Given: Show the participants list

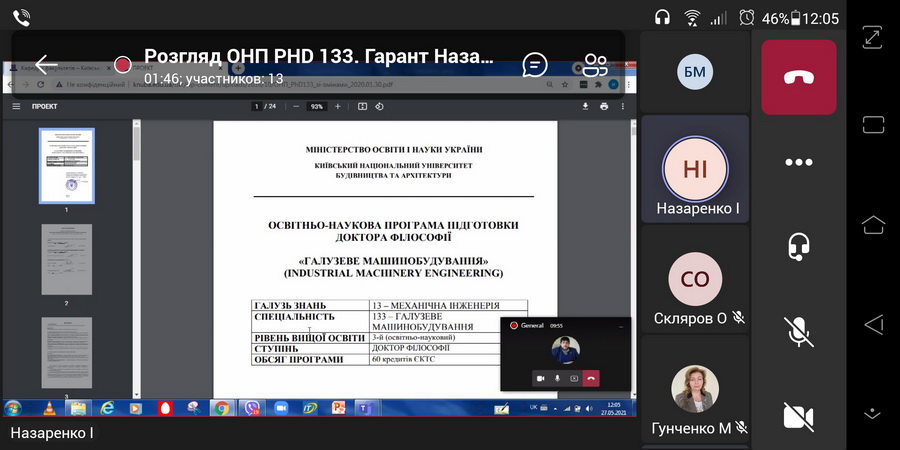Looking at the screenshot, I should 596,65.
